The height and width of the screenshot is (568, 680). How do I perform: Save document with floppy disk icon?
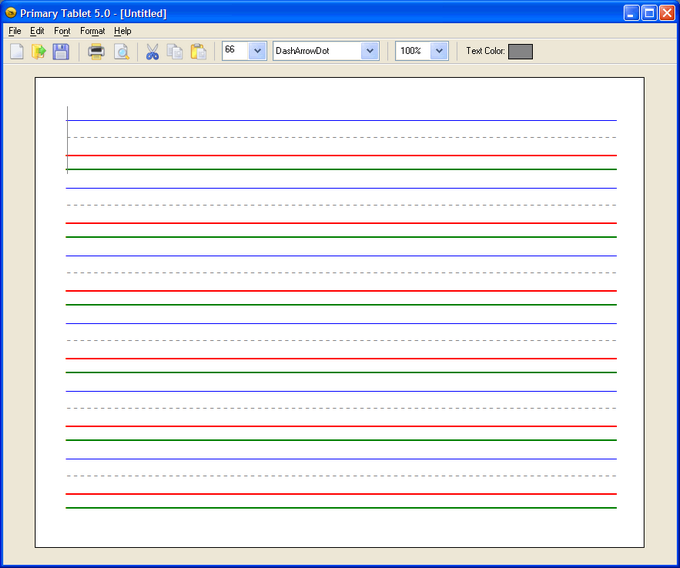point(61,51)
